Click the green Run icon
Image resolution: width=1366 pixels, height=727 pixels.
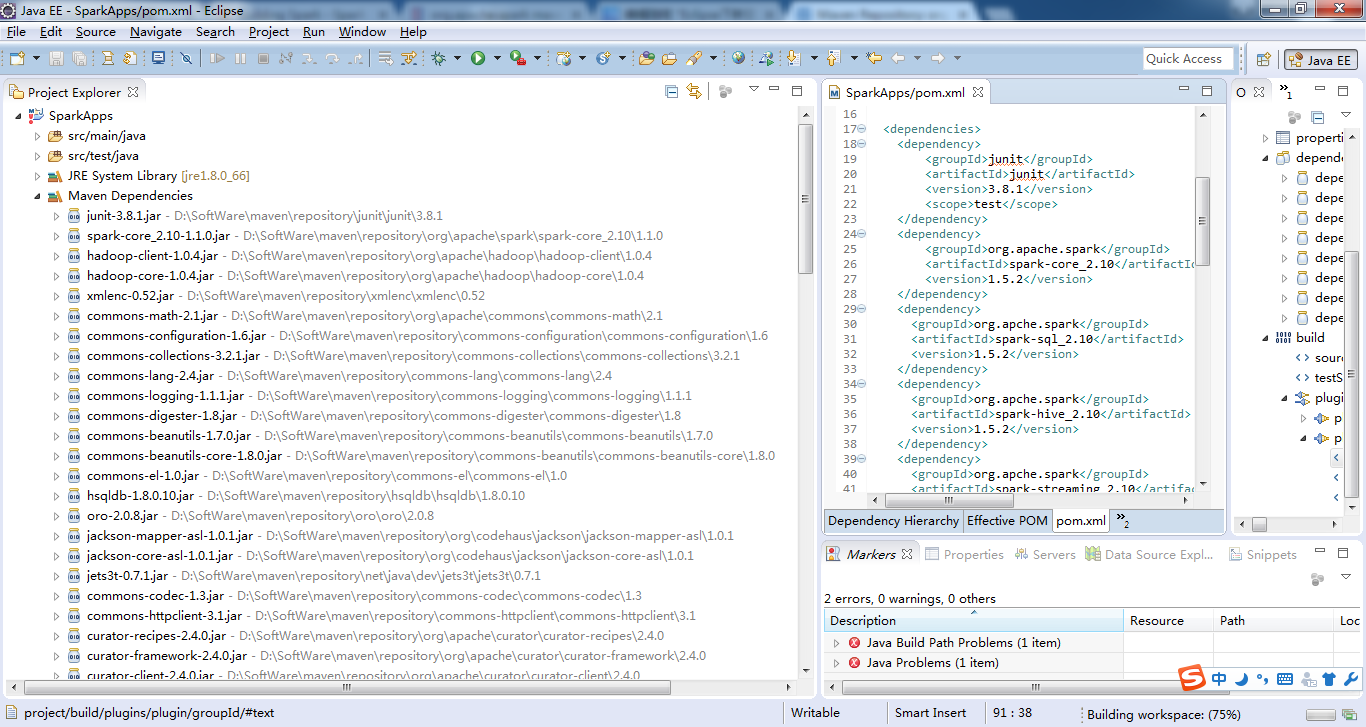click(x=478, y=59)
